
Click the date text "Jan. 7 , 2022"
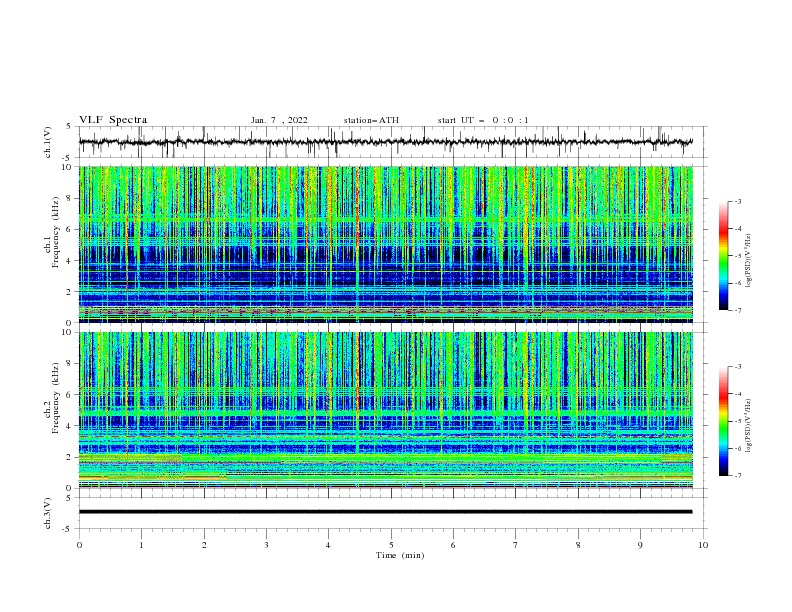tap(279, 120)
